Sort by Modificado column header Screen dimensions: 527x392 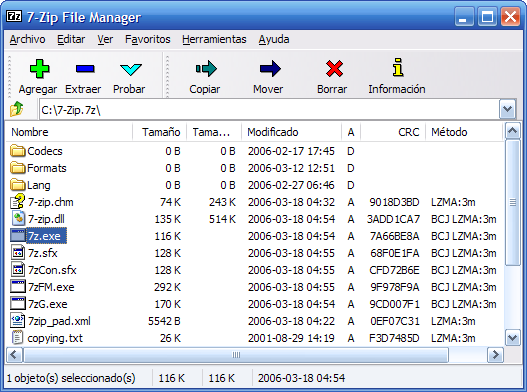click(291, 132)
